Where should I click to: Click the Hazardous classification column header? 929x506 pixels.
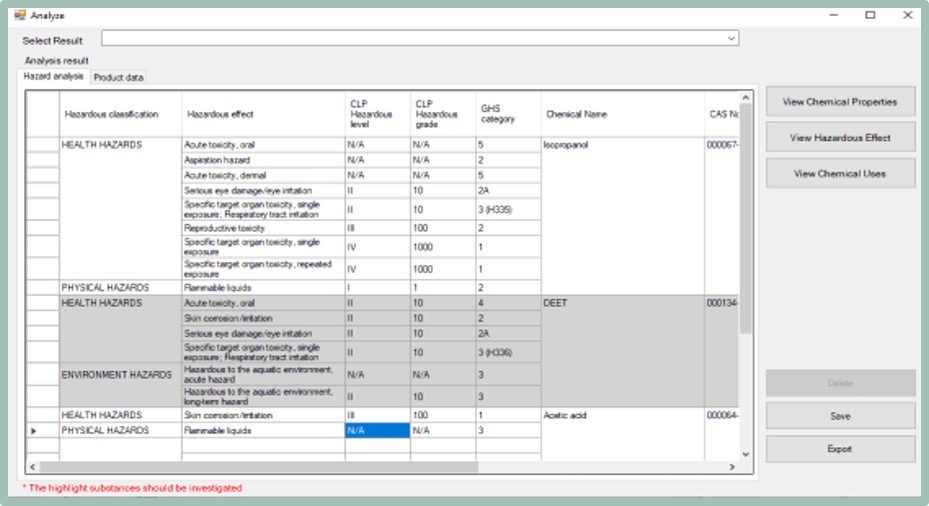coord(120,114)
